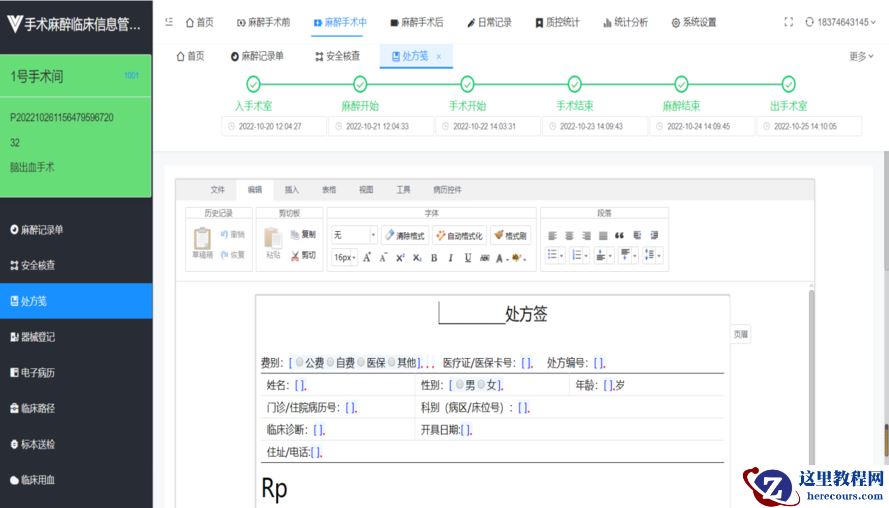Click the 格式刷 format painter button

(x=510, y=235)
